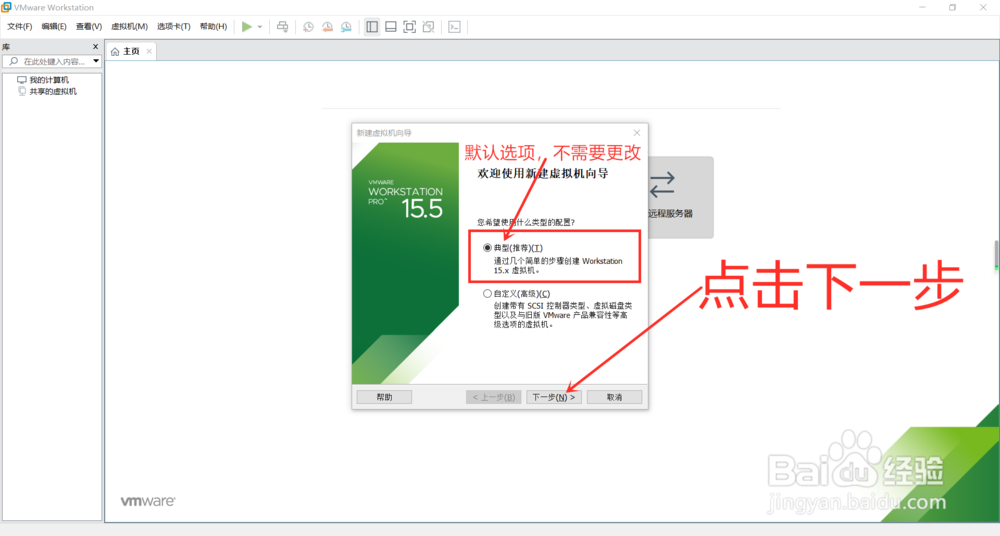Image resolution: width=1000 pixels, height=536 pixels.
Task: Switch to the 主页 tab
Action: click(131, 52)
